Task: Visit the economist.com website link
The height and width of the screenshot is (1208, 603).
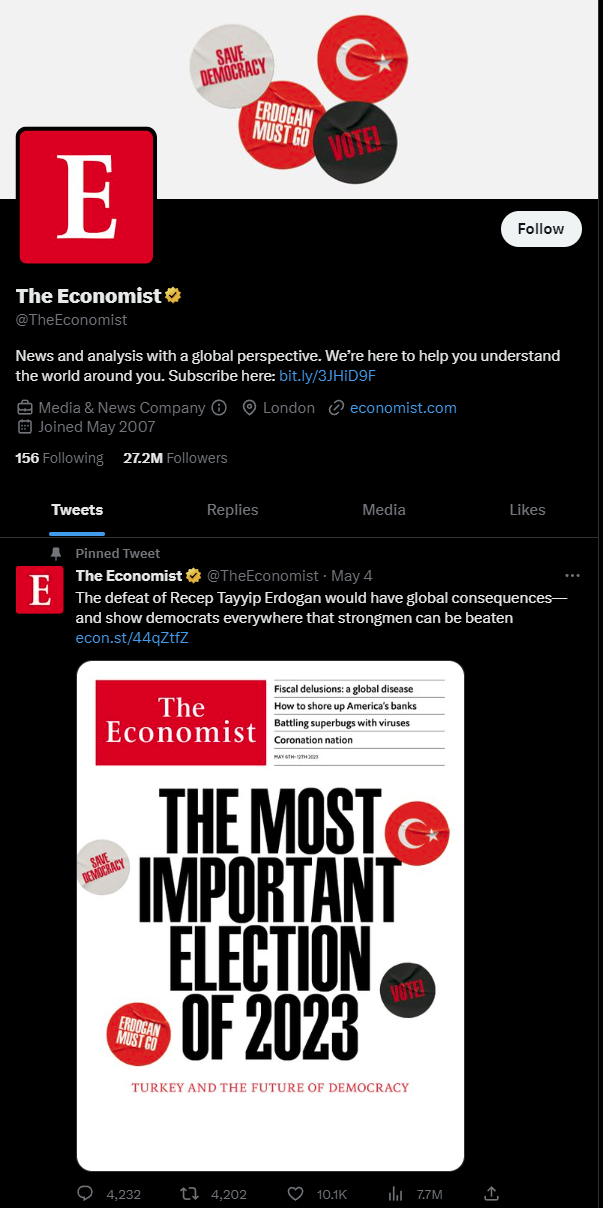Action: (x=403, y=408)
